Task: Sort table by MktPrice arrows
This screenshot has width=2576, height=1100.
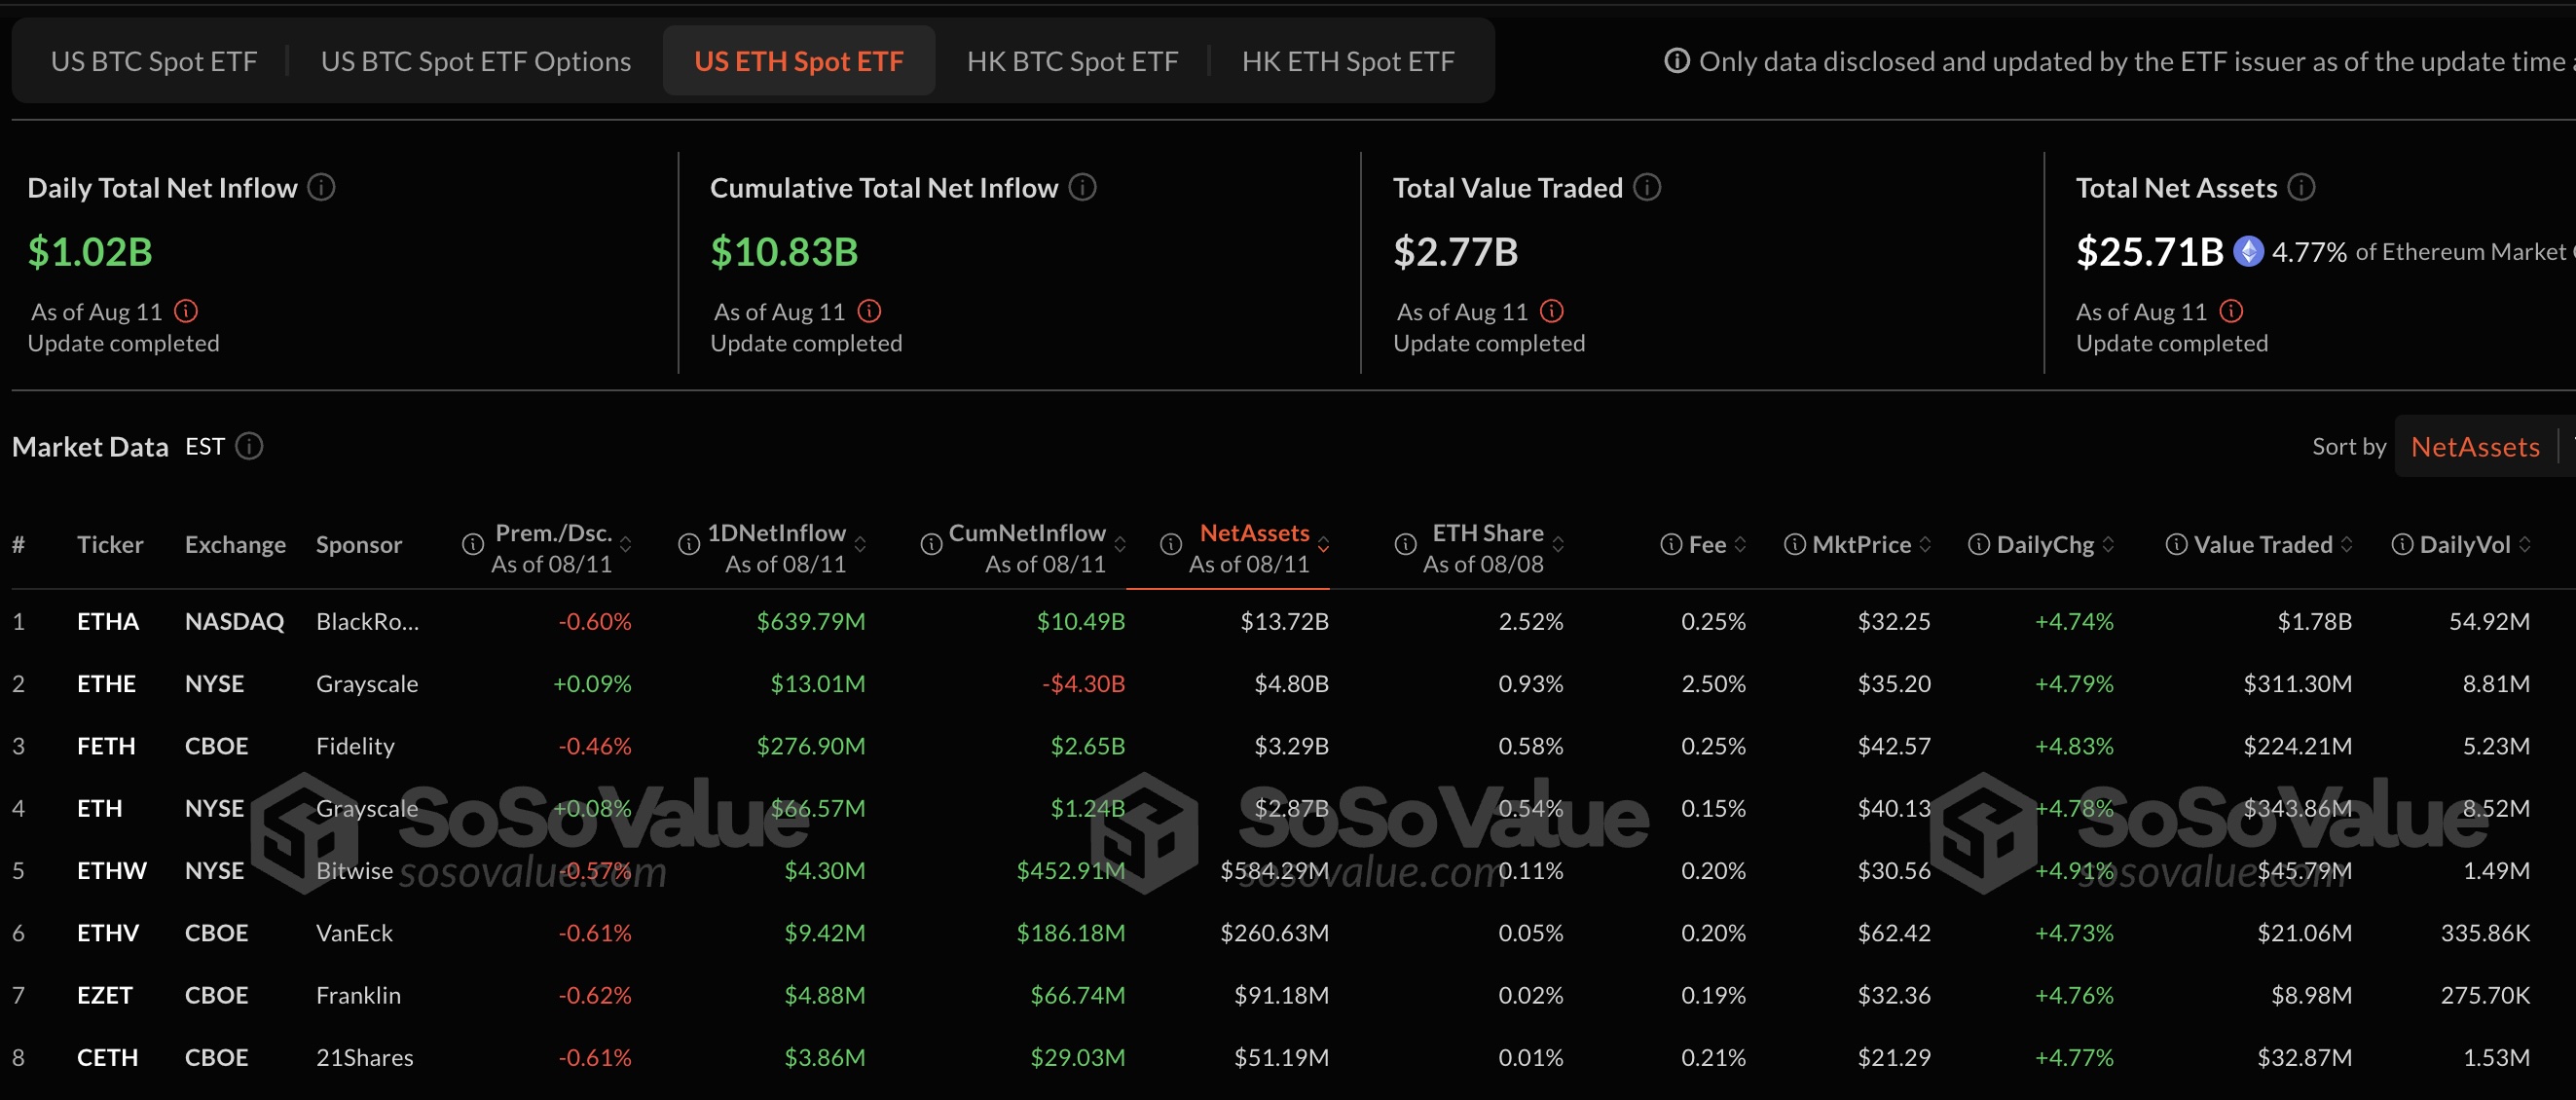Action: [1925, 544]
